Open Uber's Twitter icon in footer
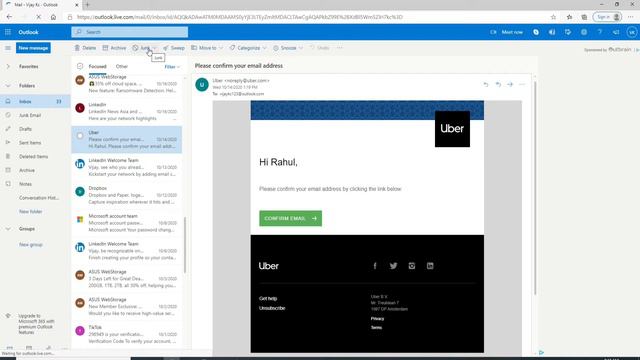 point(393,266)
